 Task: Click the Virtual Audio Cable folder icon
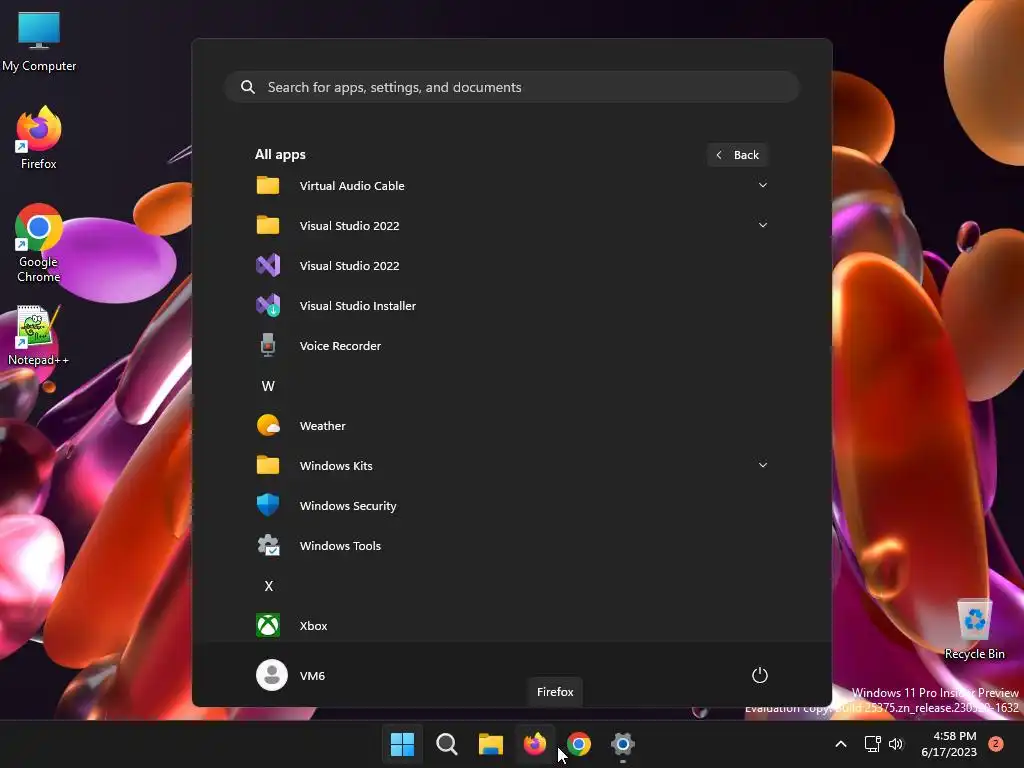point(268,185)
